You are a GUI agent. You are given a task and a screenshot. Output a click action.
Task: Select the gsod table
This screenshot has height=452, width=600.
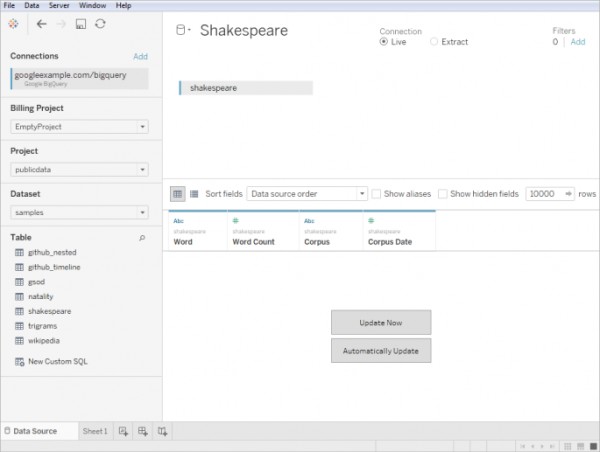(36, 282)
